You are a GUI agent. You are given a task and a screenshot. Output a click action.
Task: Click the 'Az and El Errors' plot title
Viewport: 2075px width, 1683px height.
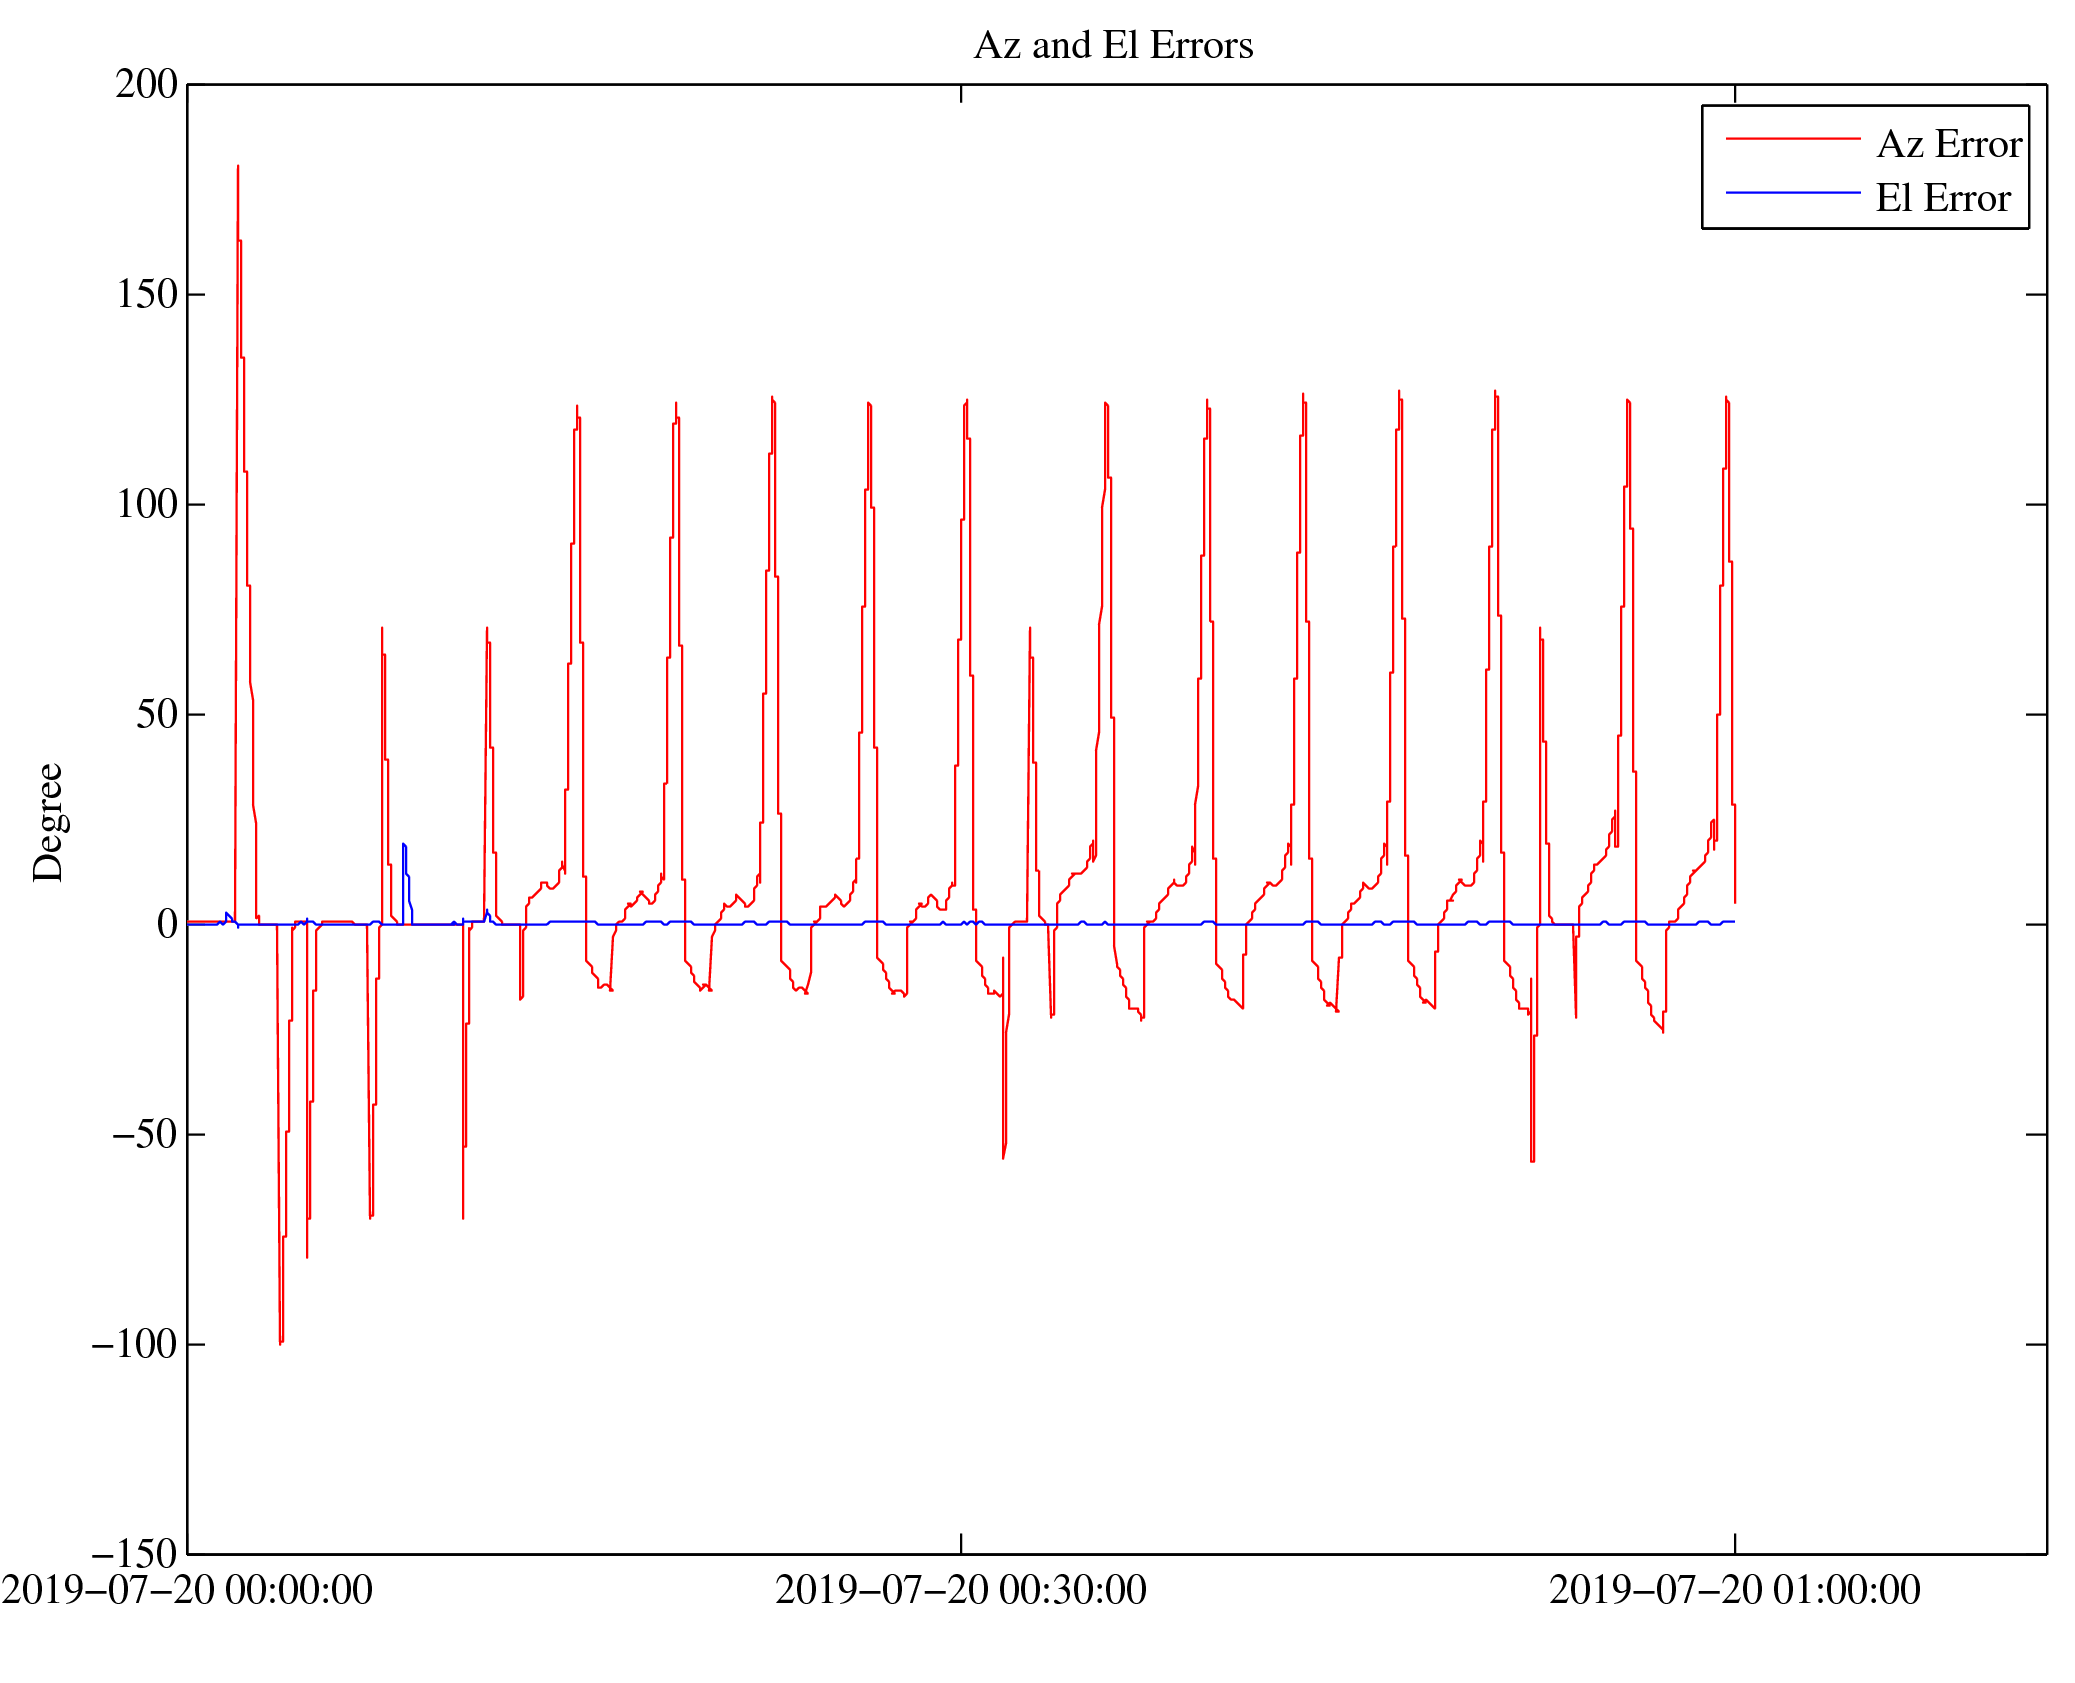(x=1112, y=46)
